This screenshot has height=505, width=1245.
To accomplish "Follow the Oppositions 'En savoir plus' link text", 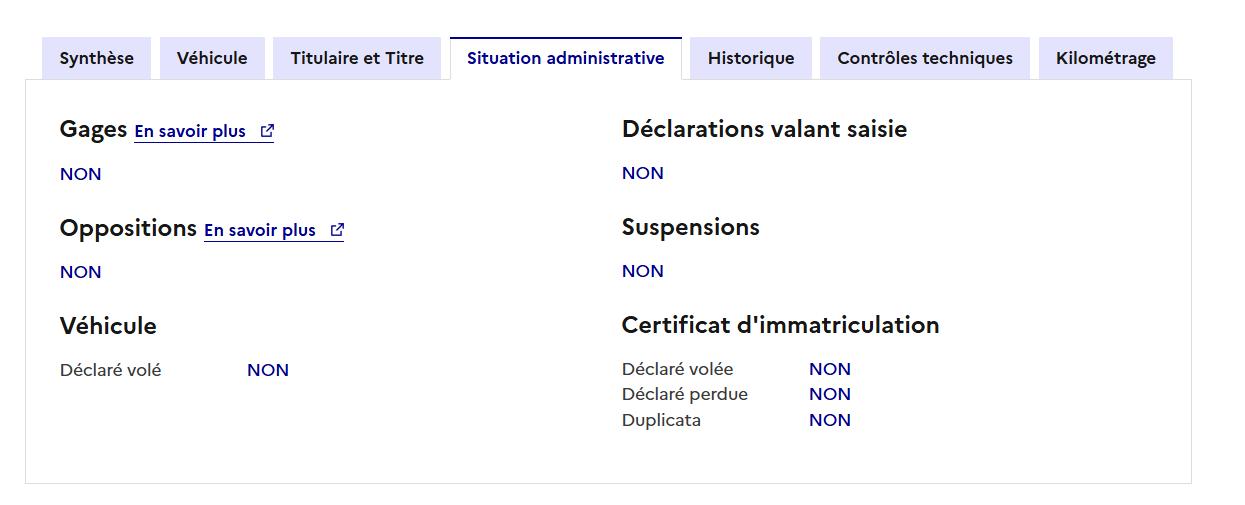I will tap(260, 230).
